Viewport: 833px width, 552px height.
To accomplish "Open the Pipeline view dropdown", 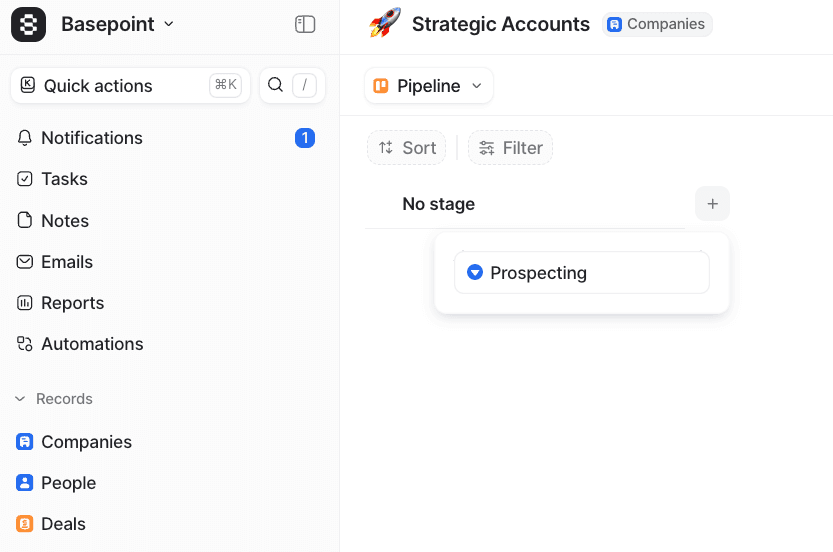I will point(428,86).
